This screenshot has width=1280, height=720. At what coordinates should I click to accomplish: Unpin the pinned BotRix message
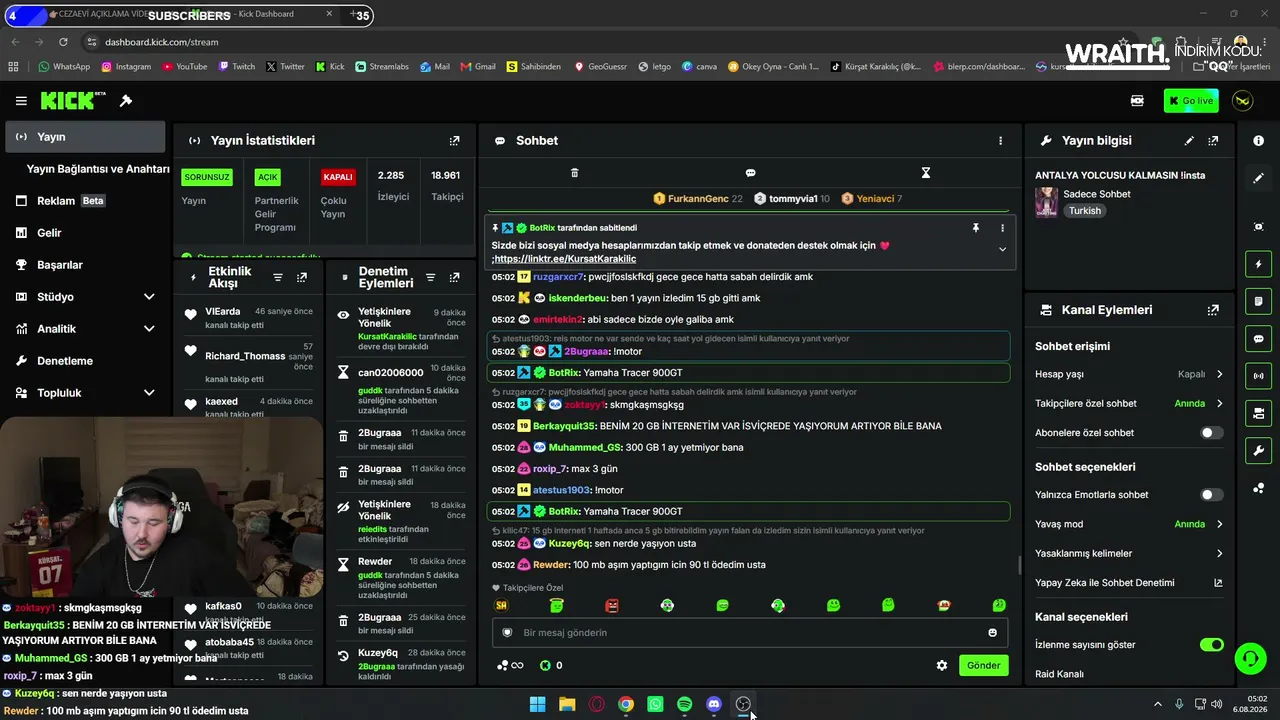(976, 228)
